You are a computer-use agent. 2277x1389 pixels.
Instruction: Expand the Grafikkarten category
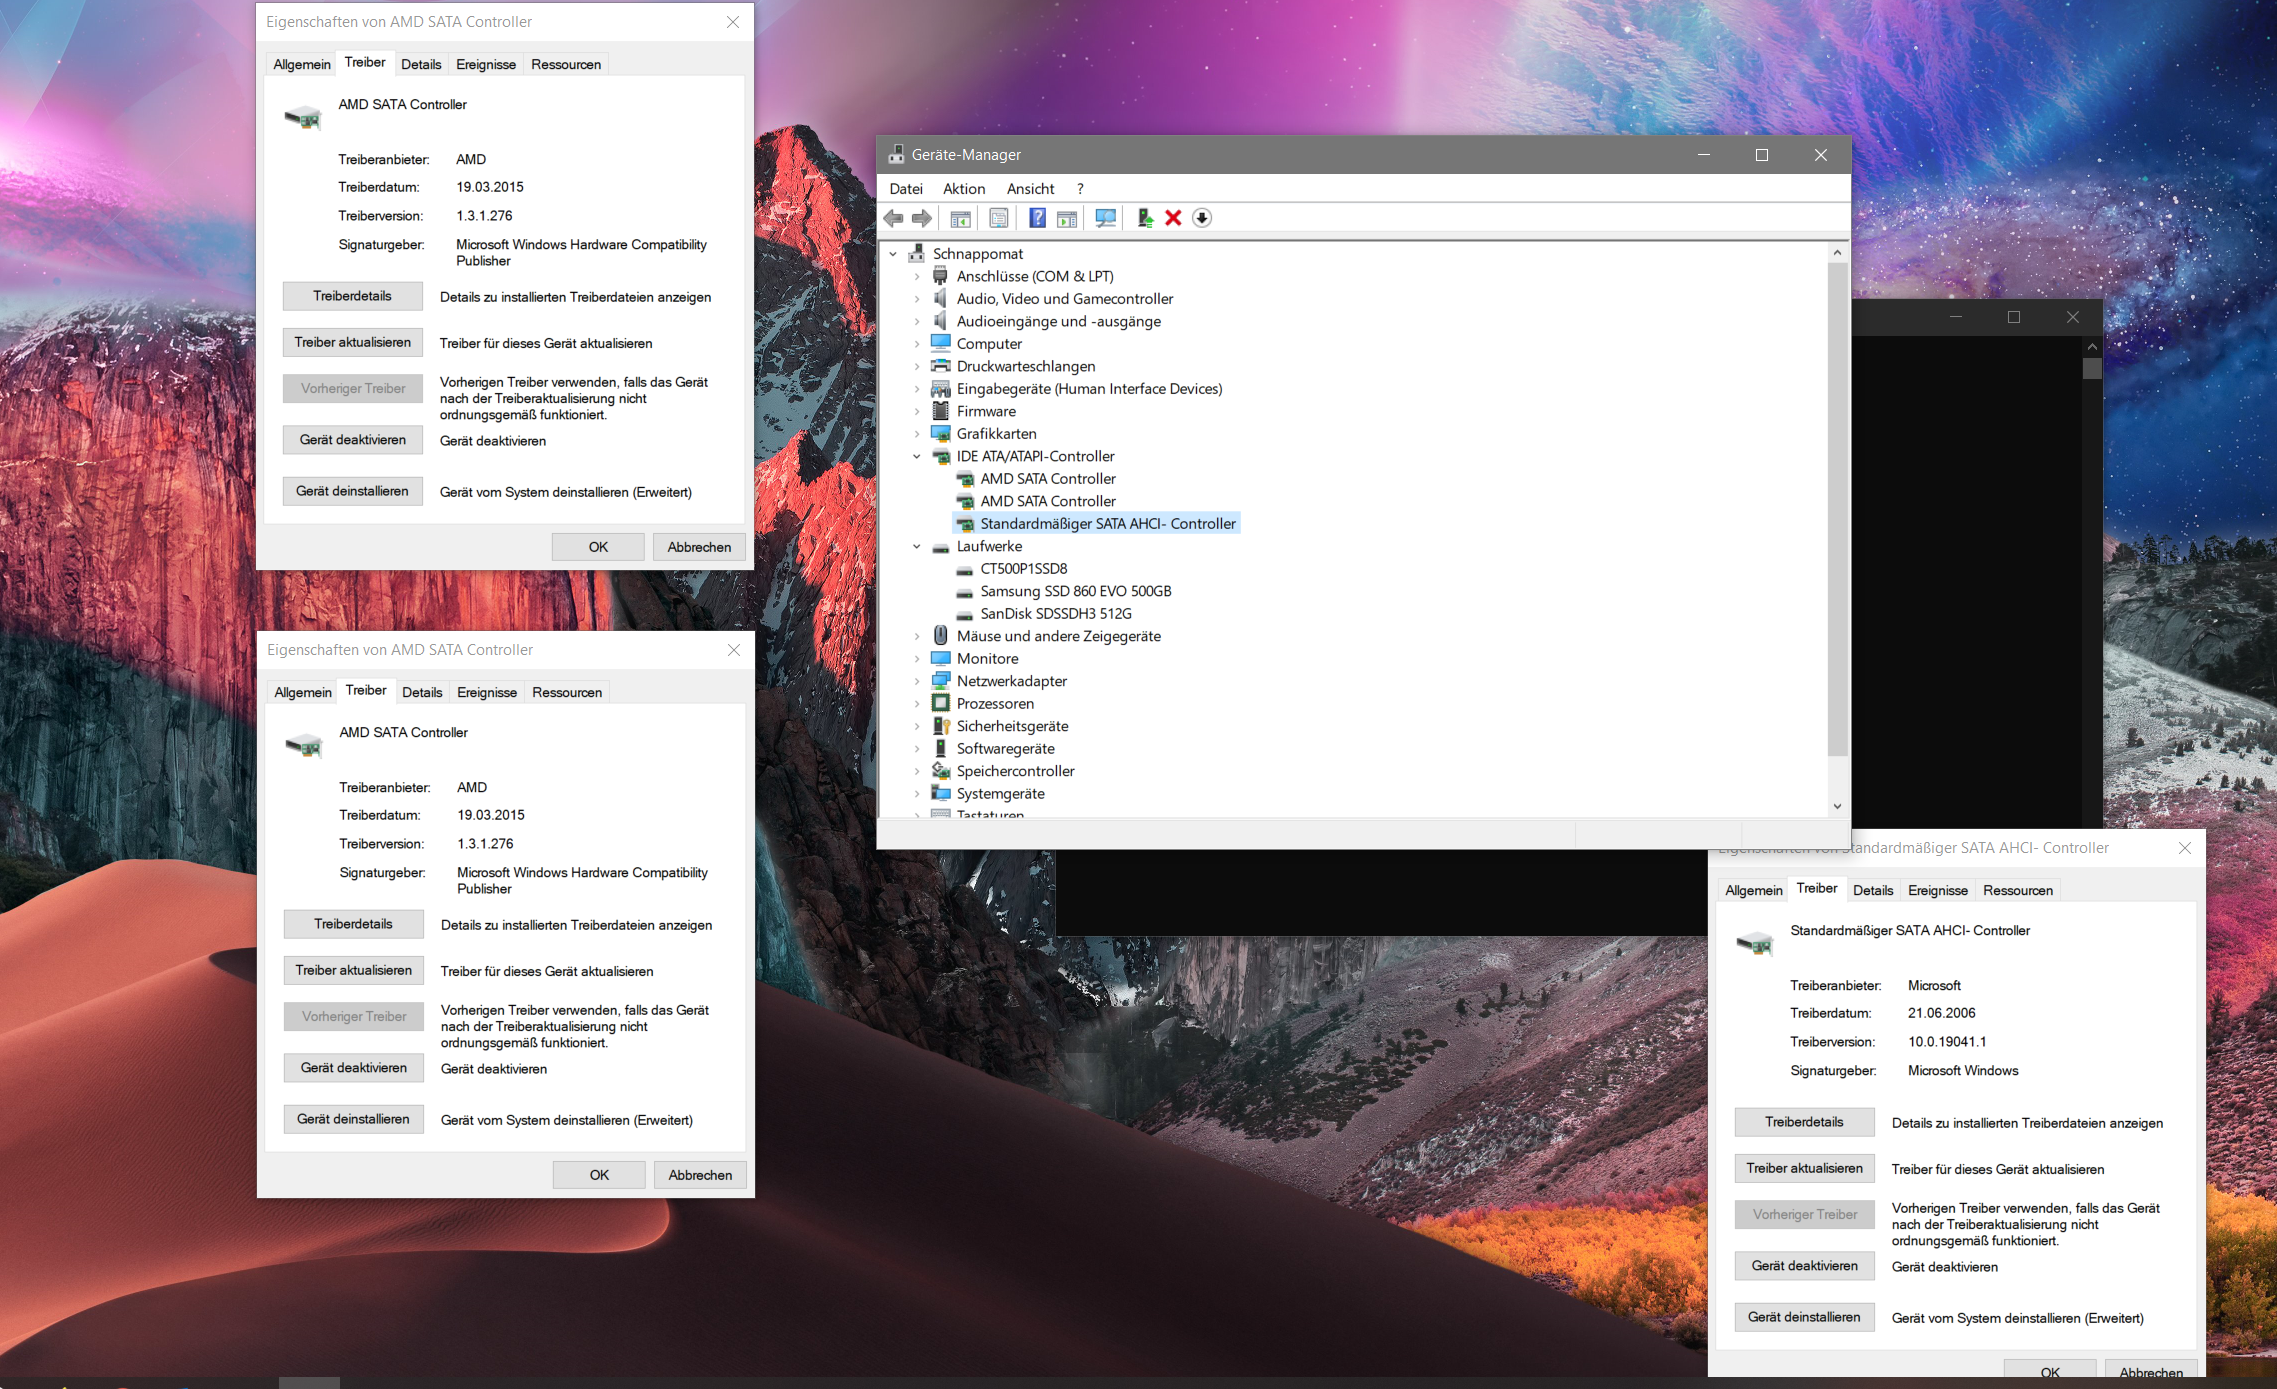click(x=916, y=434)
